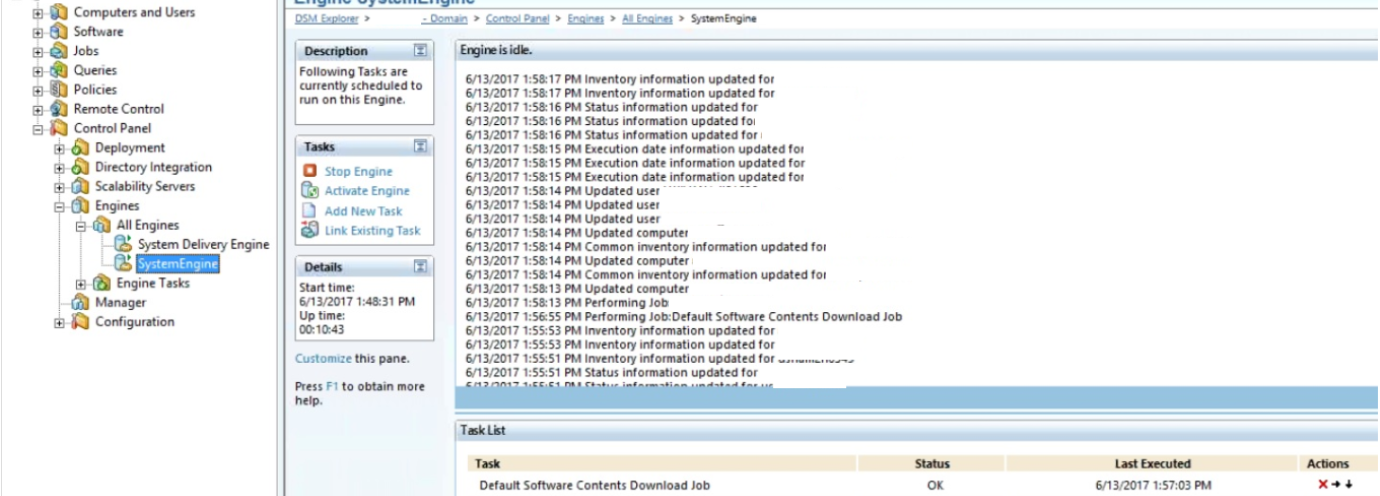Expand the Engine Tasks tree node
1380x496 pixels.
tap(81, 284)
